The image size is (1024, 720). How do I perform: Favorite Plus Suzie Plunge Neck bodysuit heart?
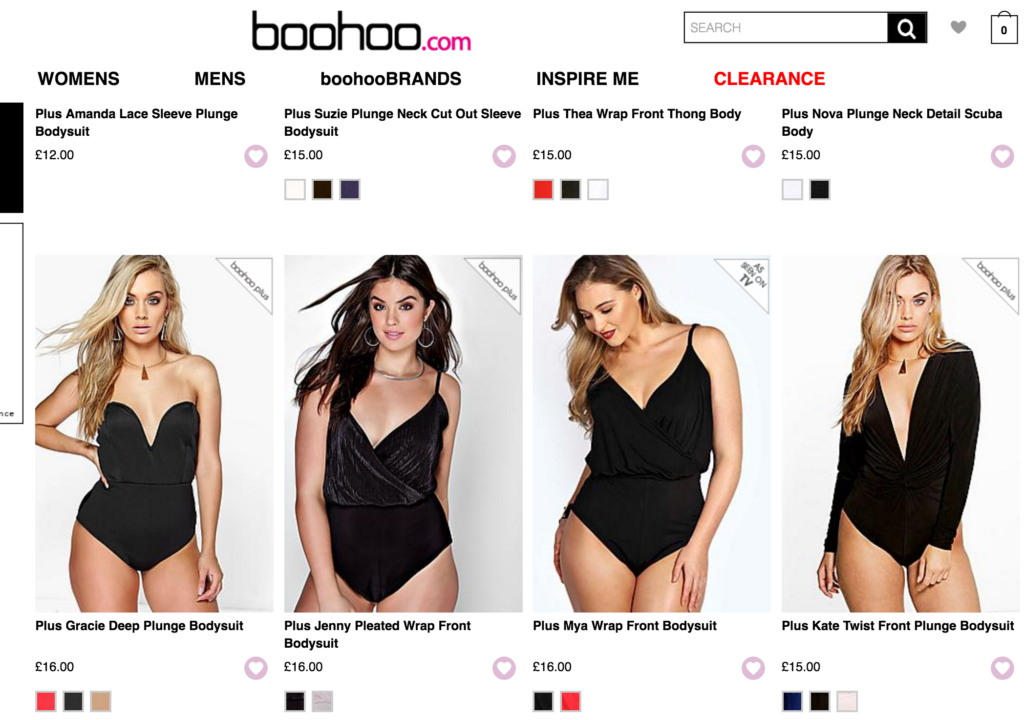pos(504,156)
